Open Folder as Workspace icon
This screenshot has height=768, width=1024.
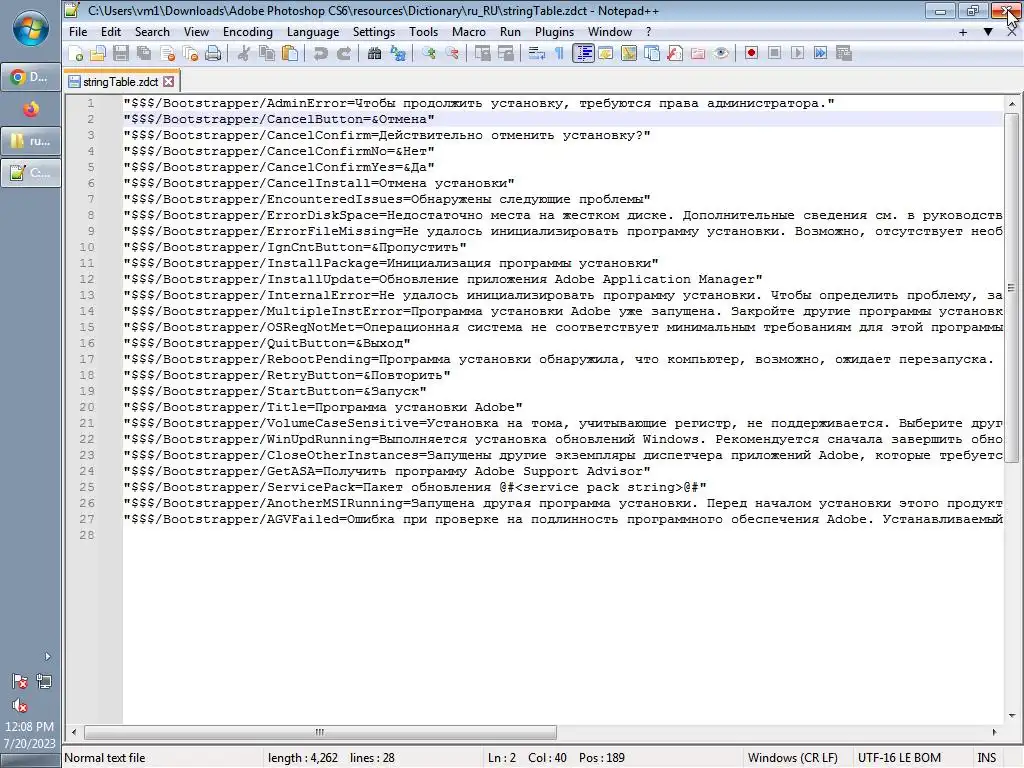point(698,54)
